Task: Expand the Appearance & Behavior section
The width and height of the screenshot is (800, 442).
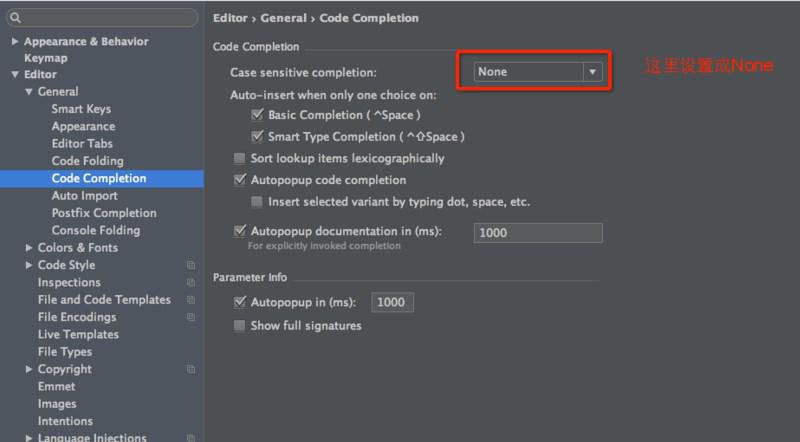Action: [15, 41]
